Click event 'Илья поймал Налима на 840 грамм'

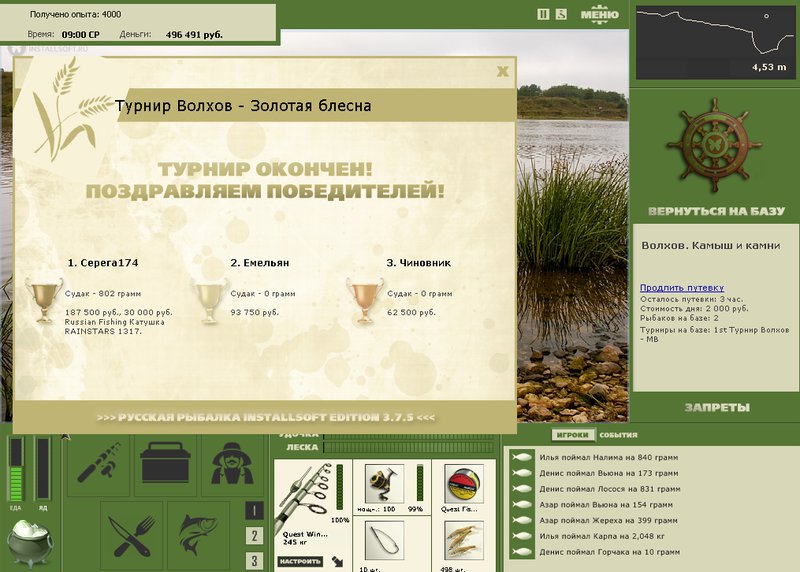[609, 458]
